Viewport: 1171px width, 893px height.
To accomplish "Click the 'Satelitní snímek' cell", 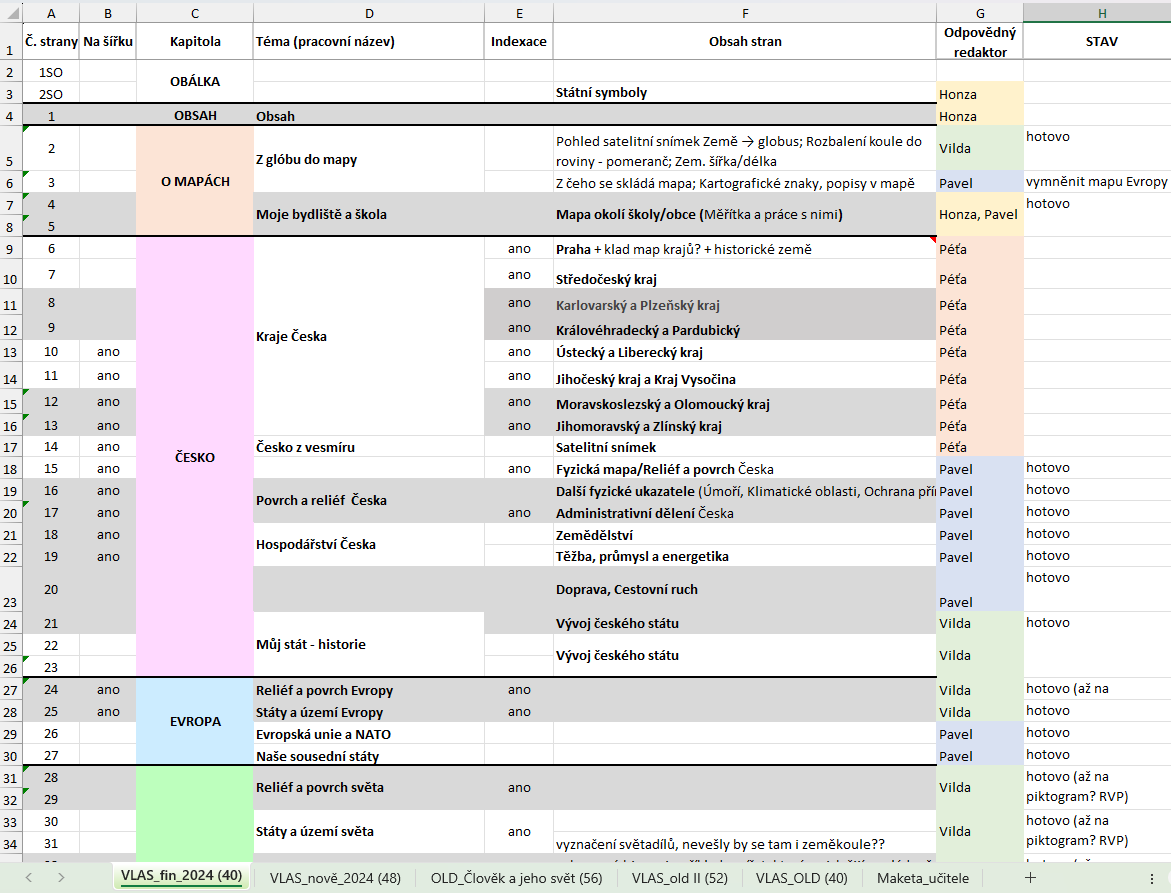I will [x=745, y=446].
